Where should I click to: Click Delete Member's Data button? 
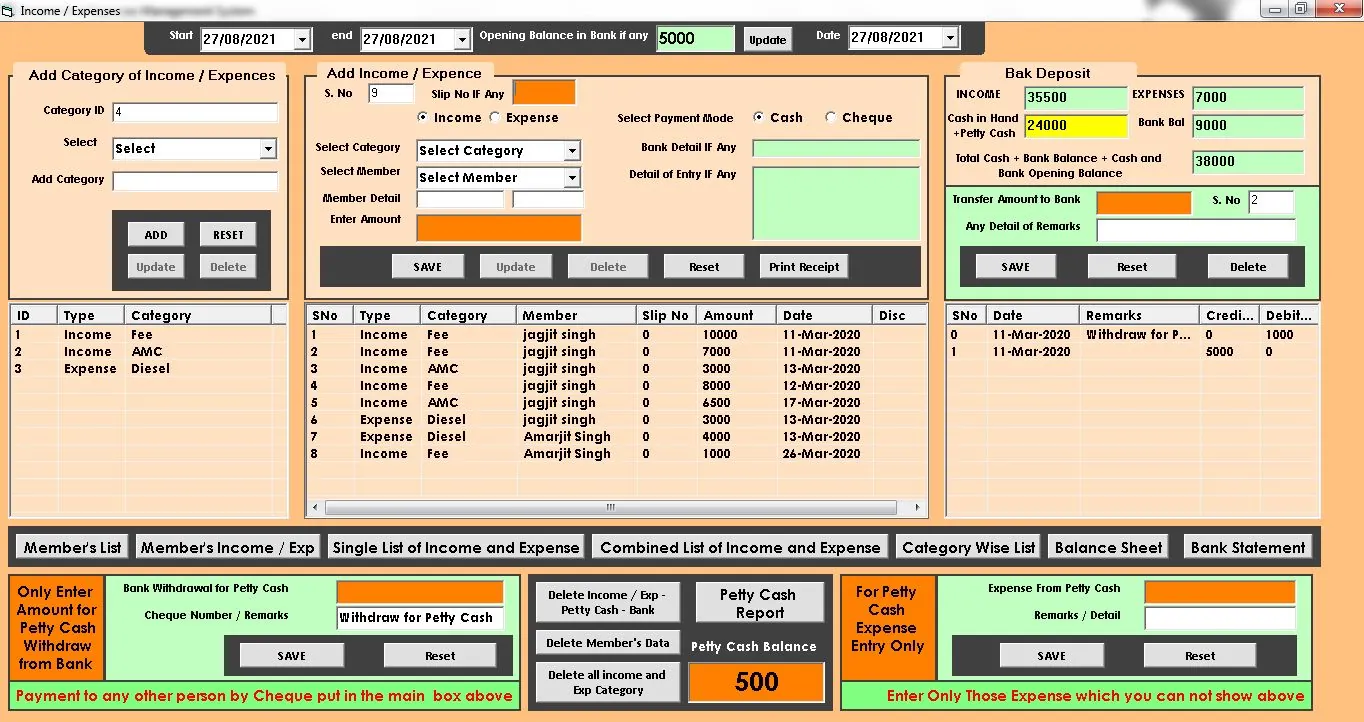click(x=608, y=642)
